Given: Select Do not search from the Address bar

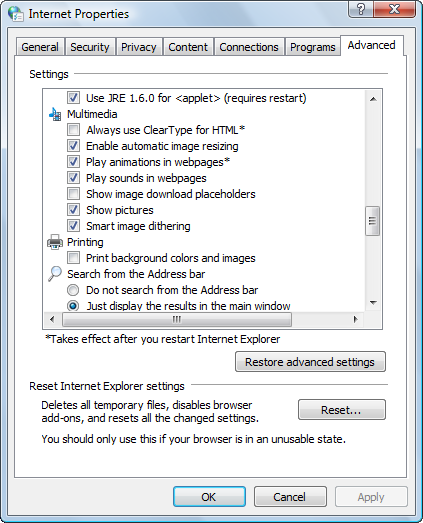Looking at the screenshot, I should [73, 290].
